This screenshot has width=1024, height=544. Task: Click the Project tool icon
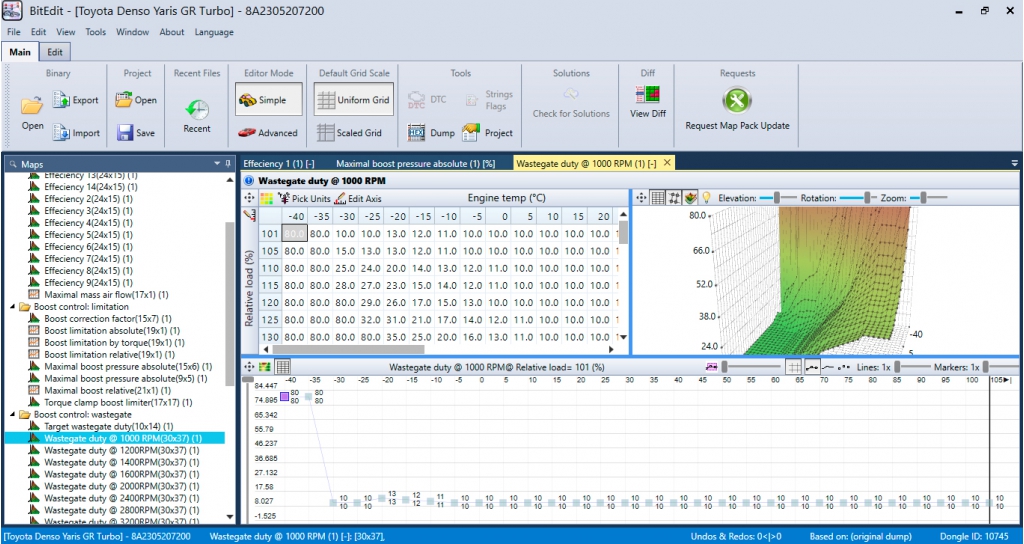(471, 133)
